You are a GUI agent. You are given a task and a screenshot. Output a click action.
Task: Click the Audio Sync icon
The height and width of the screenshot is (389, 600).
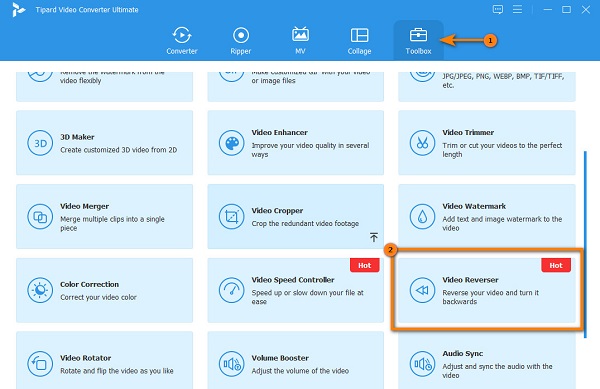(422, 364)
